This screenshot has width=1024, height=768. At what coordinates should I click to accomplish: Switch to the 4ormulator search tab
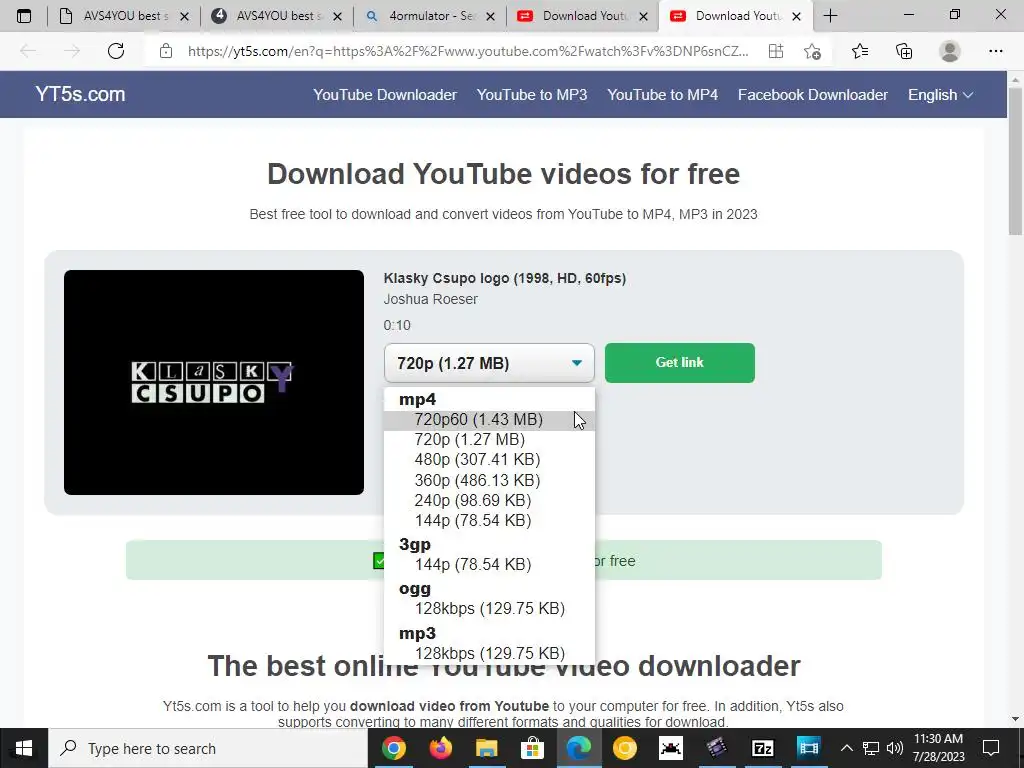coord(431,16)
